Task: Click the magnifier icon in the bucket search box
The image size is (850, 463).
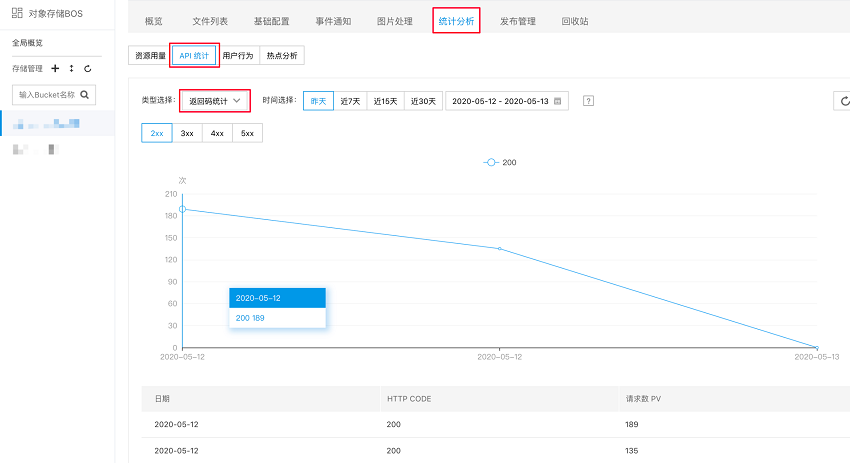Action: [86, 95]
